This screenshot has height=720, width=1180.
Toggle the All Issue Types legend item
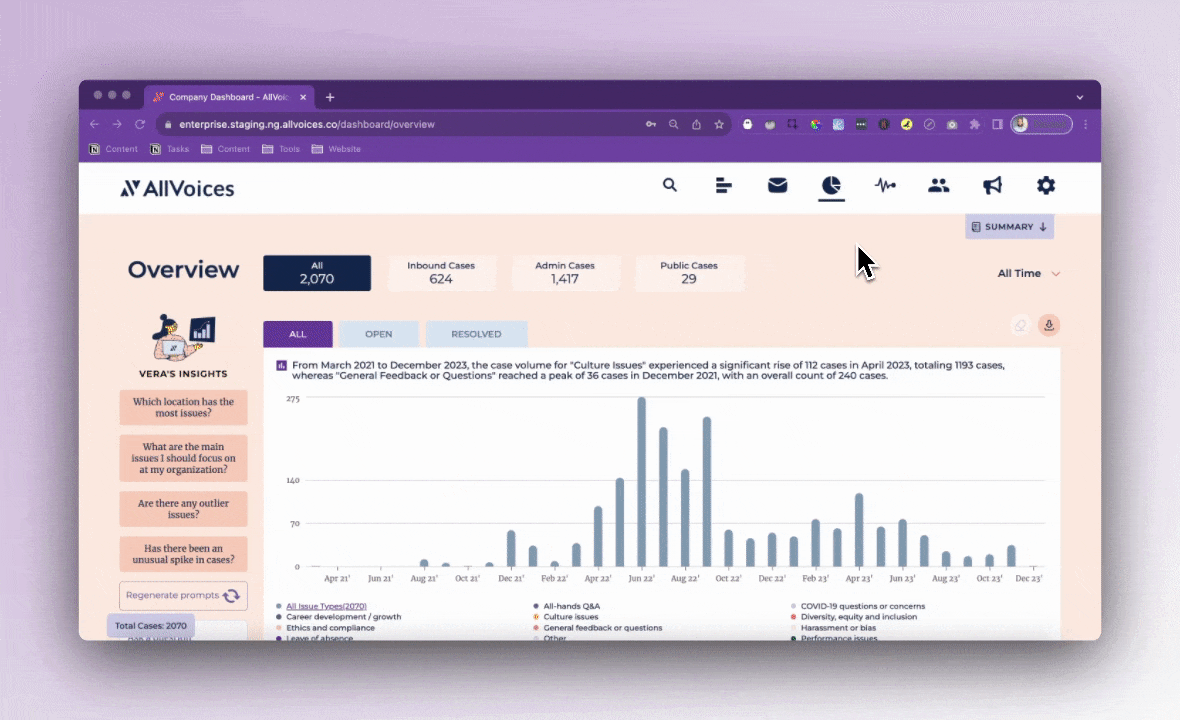coord(326,606)
